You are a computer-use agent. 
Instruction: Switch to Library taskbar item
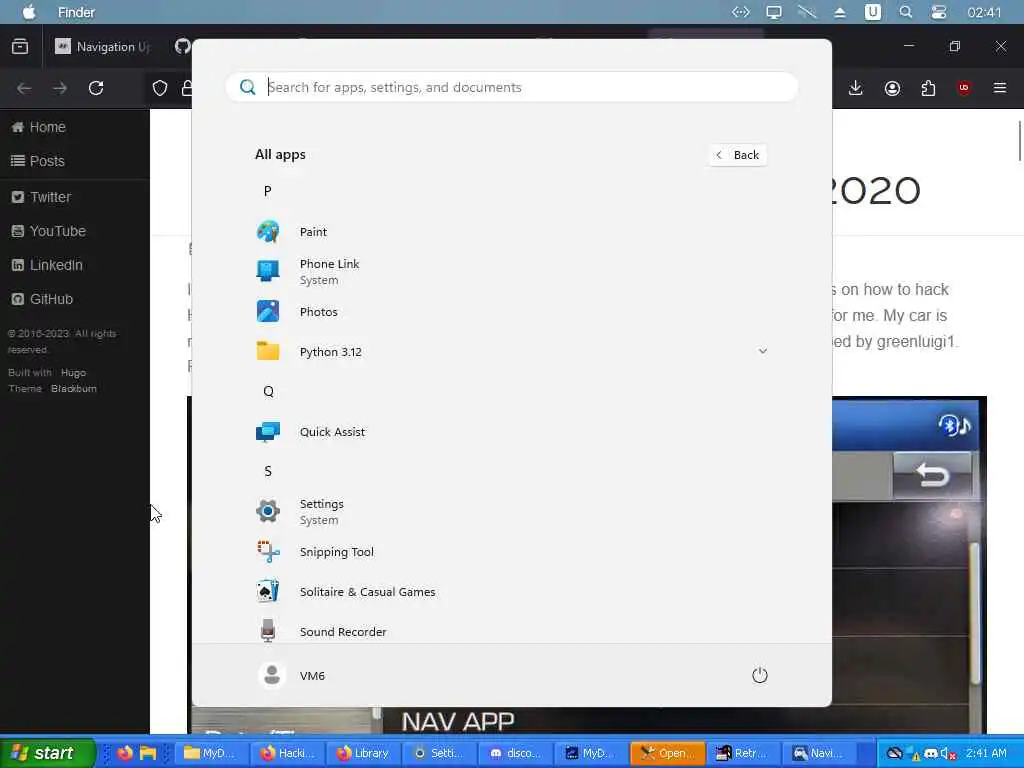tap(362, 753)
